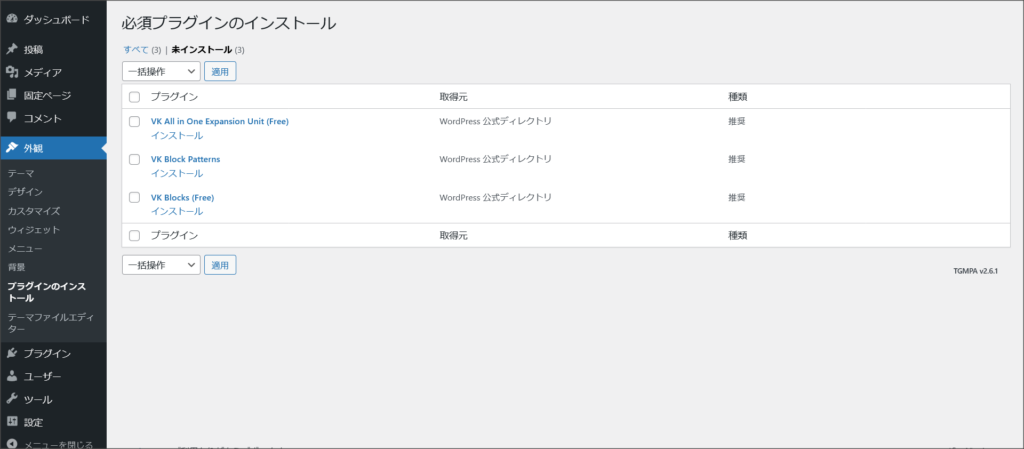The image size is (1024, 449).
Task: Click the pushpin icon for 投稿
Action: (11, 49)
